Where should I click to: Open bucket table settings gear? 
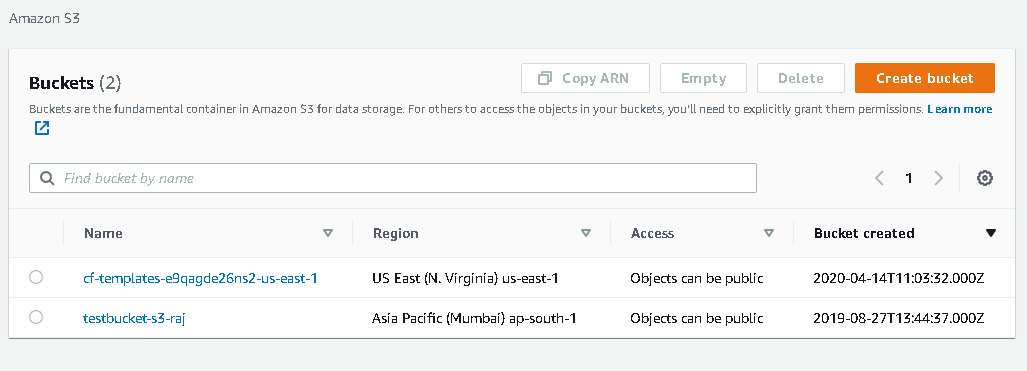[984, 178]
